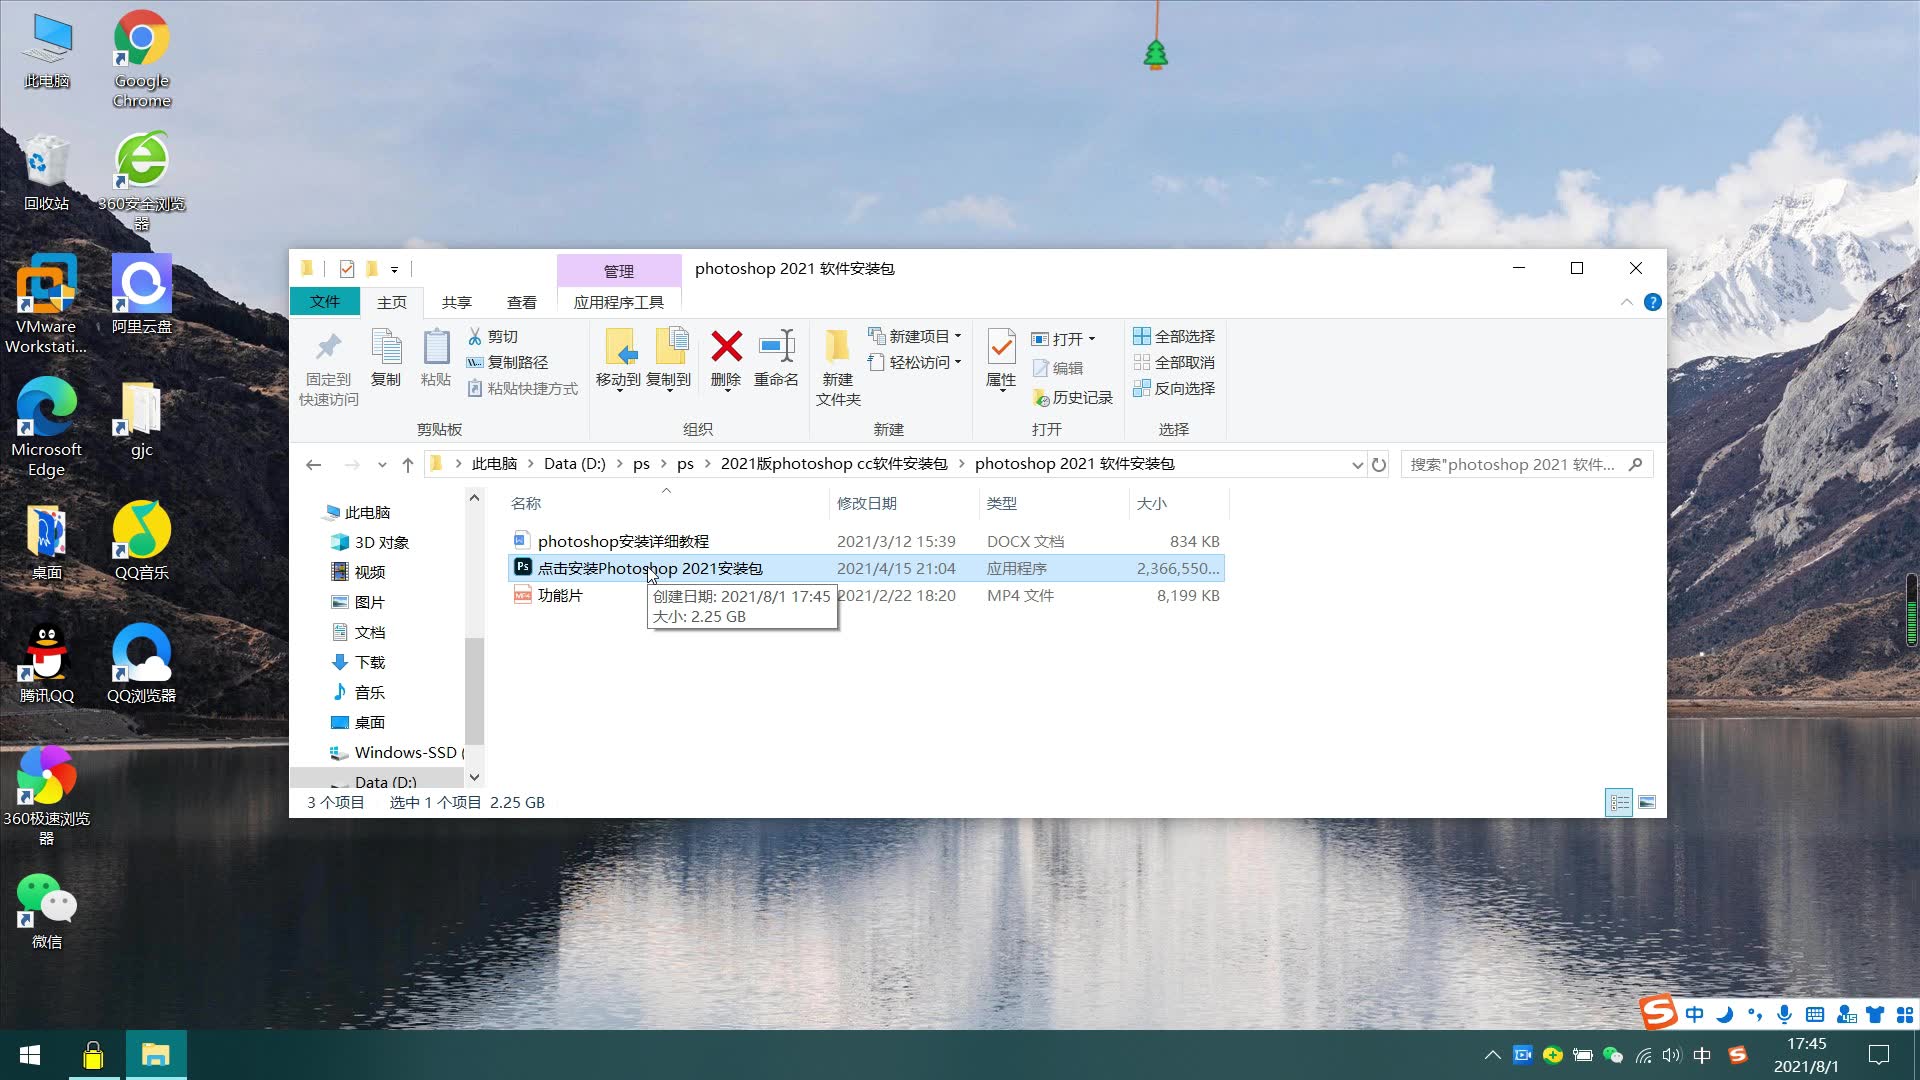The image size is (1920, 1080).
Task: Select the 'Delete' icon in organize group
Action: (725, 357)
